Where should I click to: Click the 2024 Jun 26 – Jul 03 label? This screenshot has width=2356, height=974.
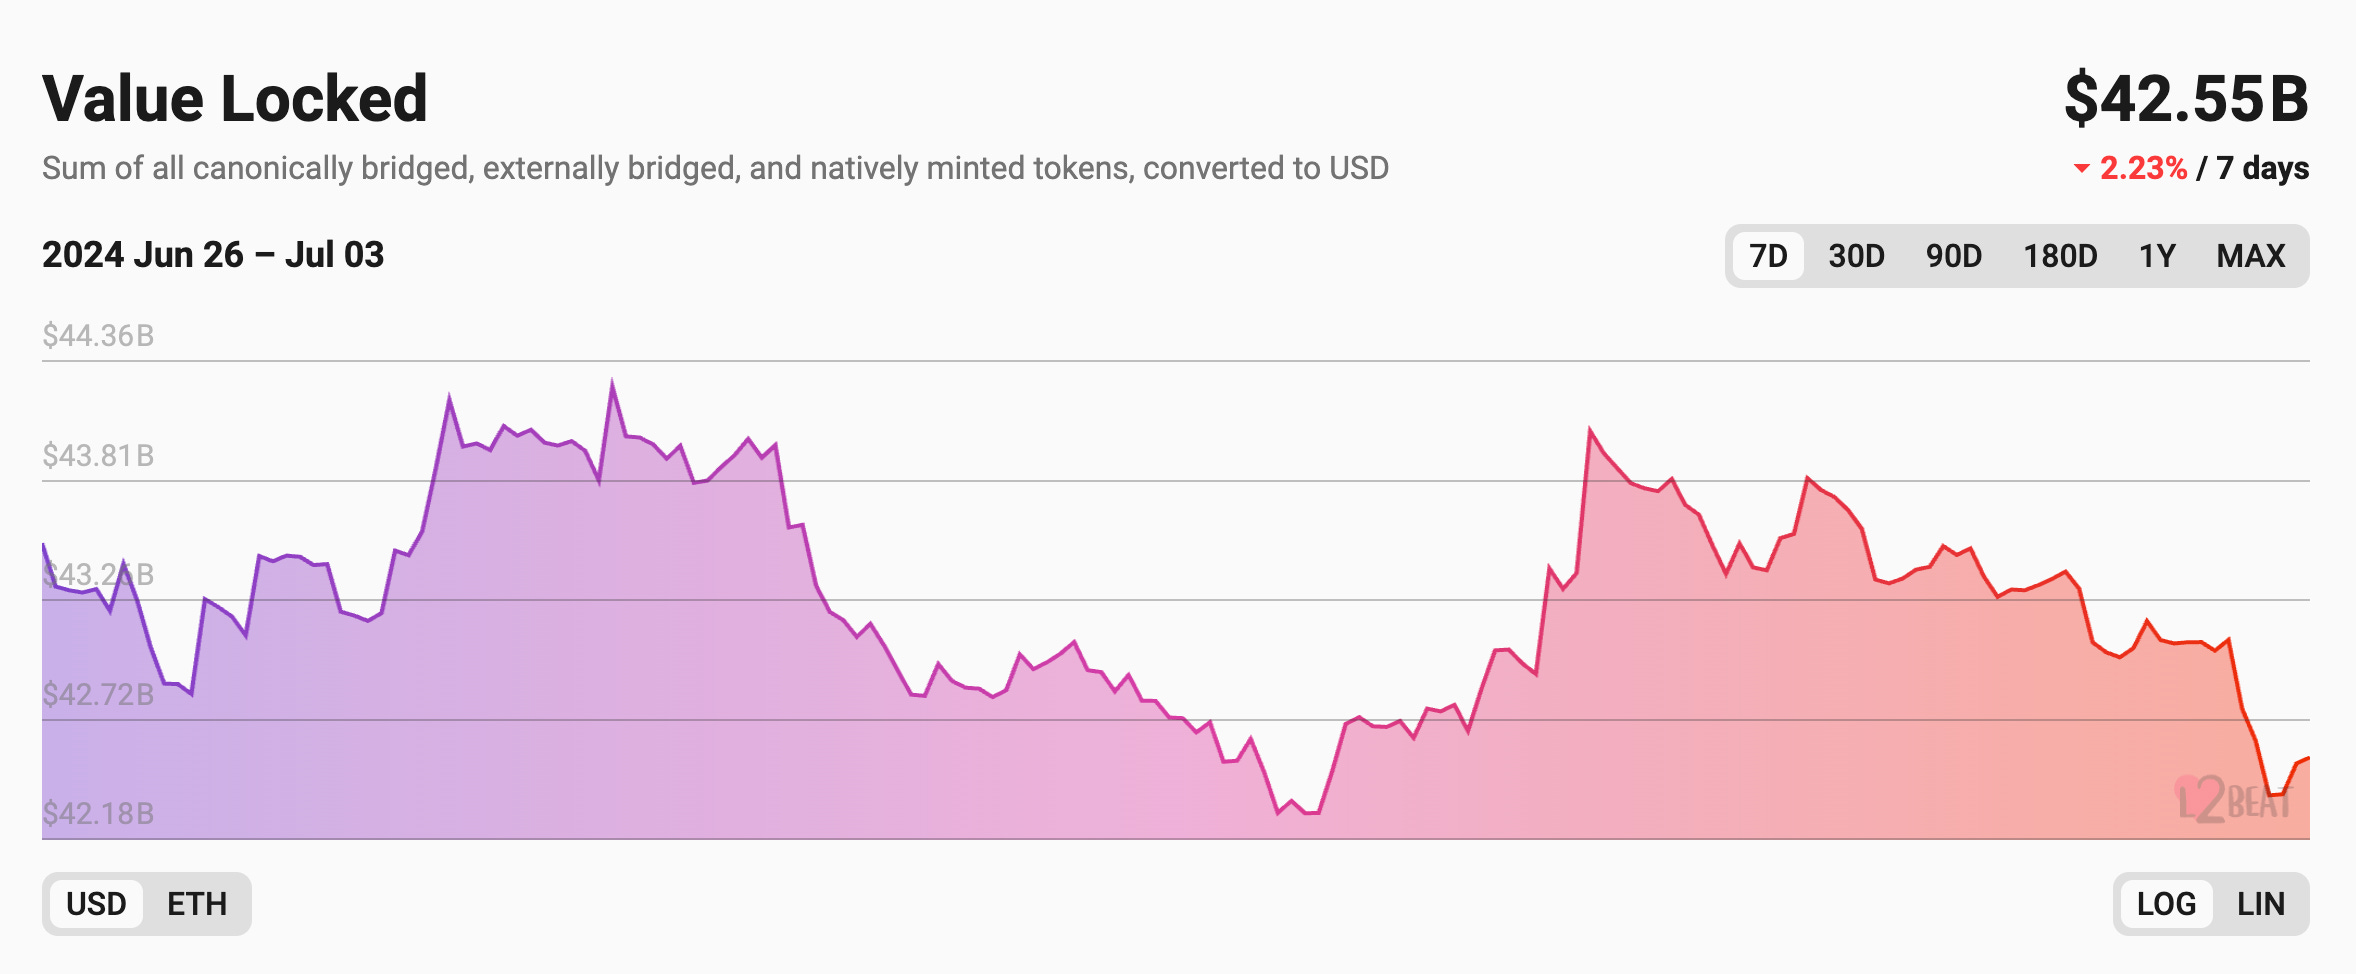(x=212, y=254)
